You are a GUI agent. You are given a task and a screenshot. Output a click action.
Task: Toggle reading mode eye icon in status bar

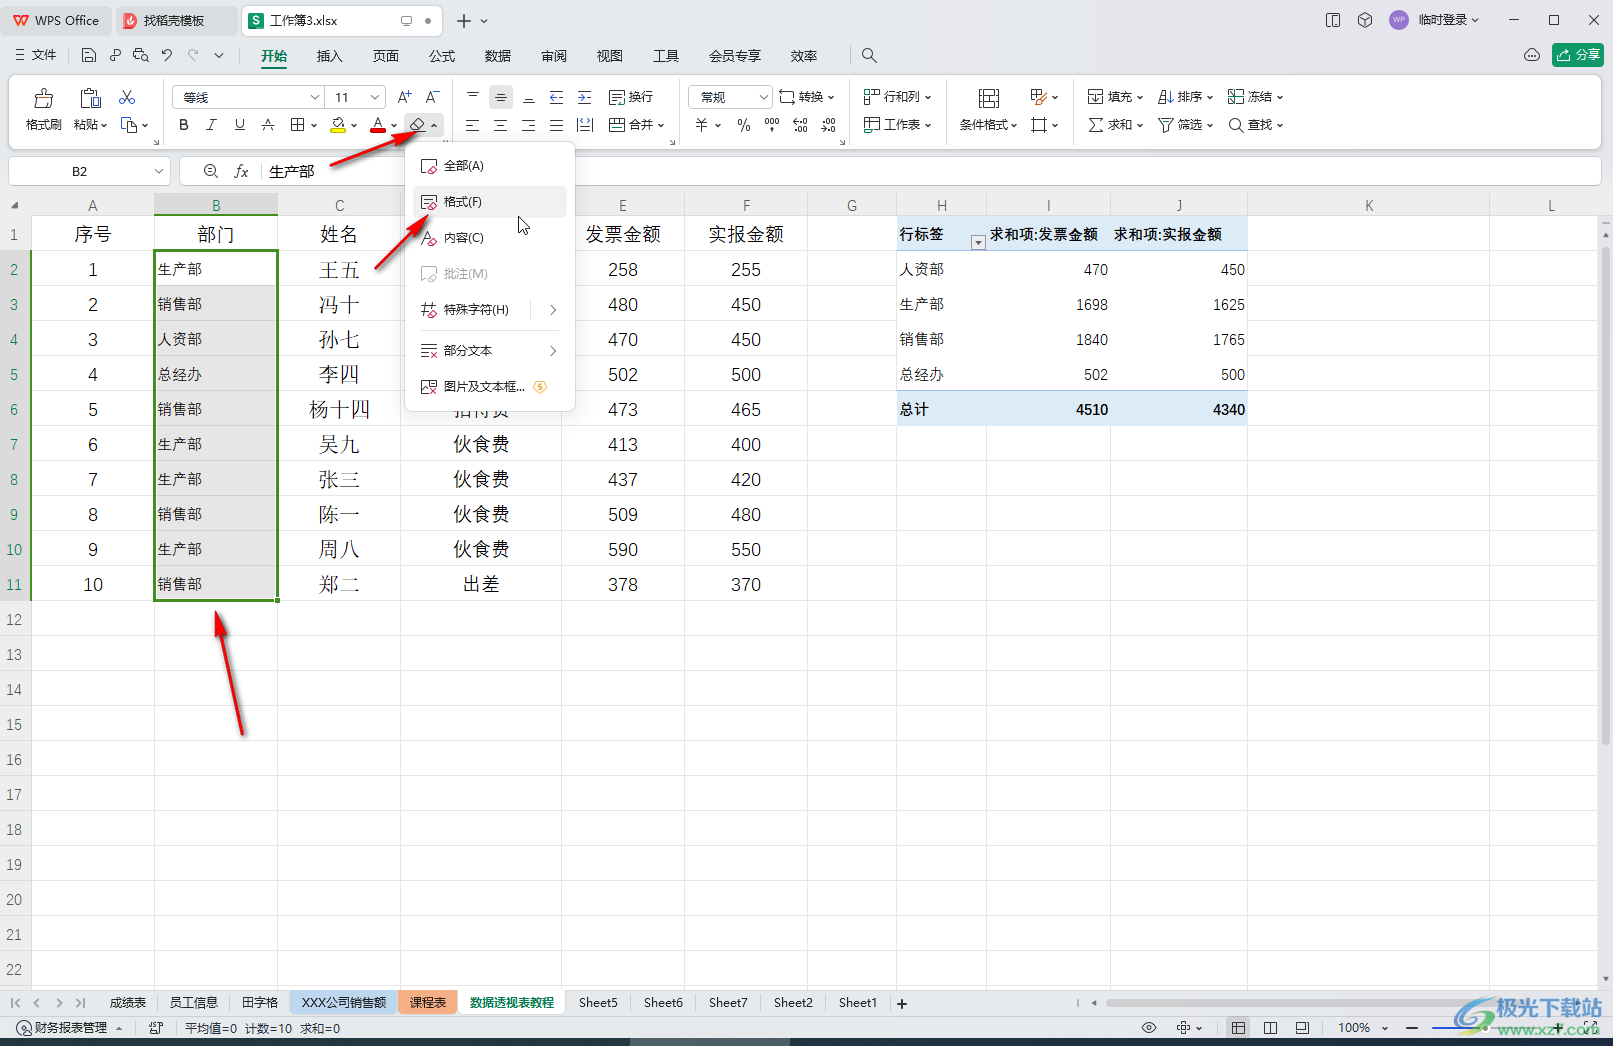tap(1149, 1028)
